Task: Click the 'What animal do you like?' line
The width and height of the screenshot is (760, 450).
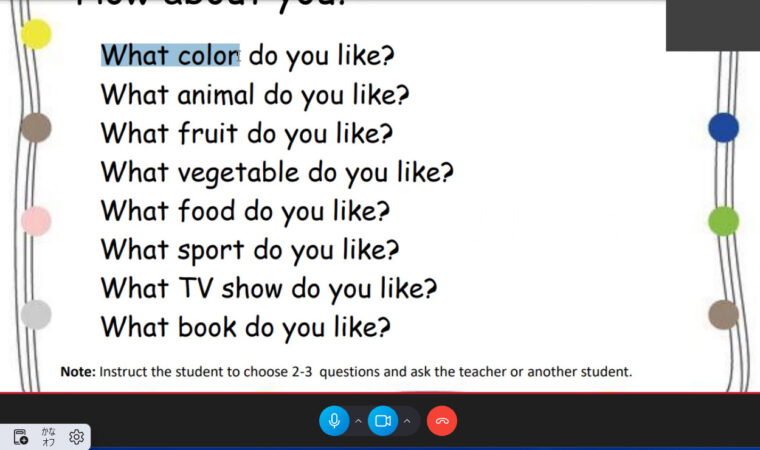Action: tap(255, 95)
